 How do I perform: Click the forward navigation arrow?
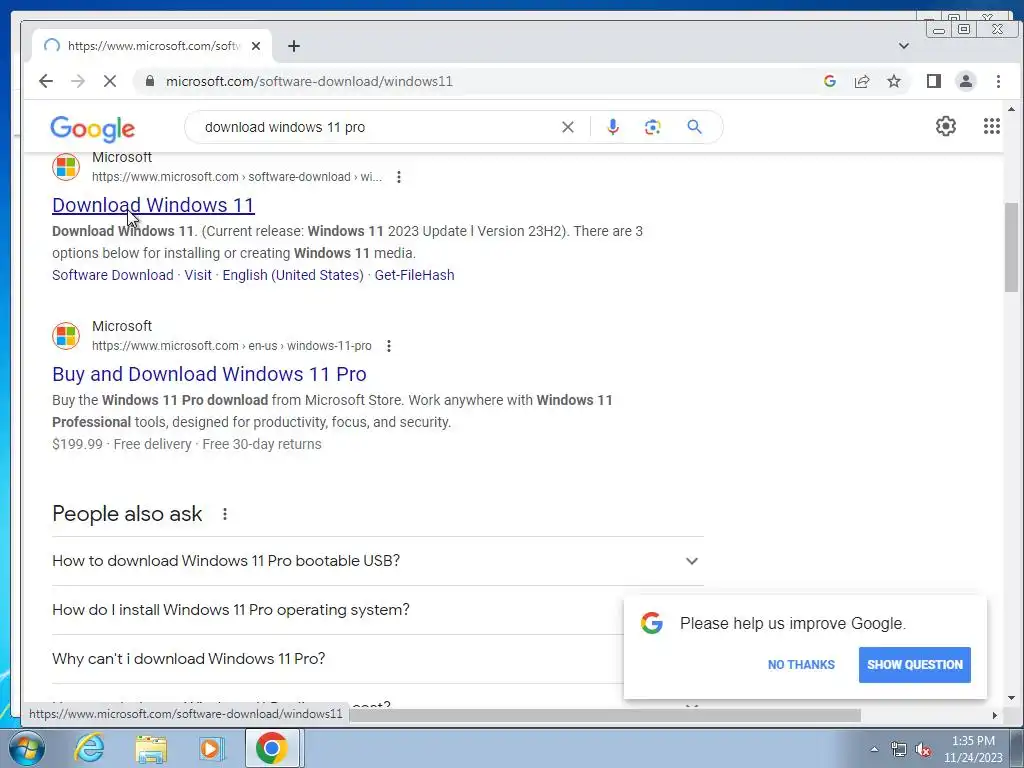tap(78, 81)
